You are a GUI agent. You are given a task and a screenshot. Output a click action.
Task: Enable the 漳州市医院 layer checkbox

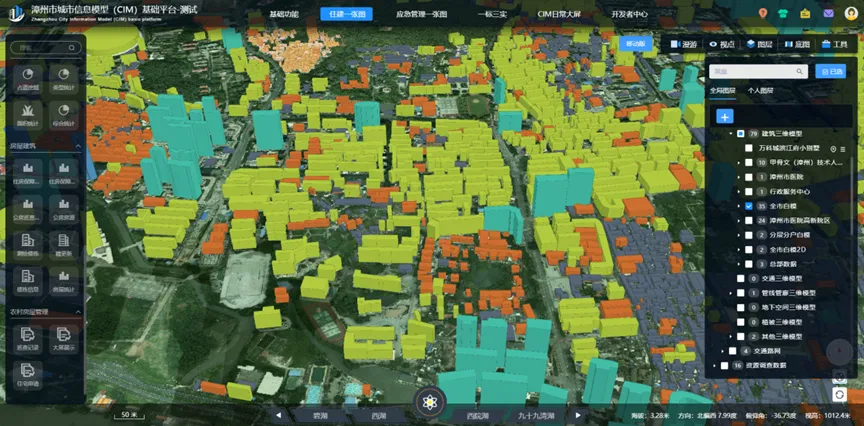(749, 176)
